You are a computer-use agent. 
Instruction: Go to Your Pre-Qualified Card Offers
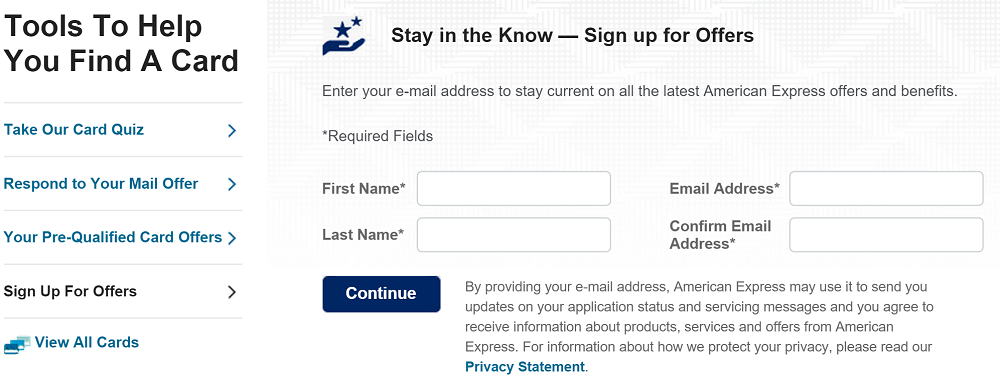coord(113,237)
